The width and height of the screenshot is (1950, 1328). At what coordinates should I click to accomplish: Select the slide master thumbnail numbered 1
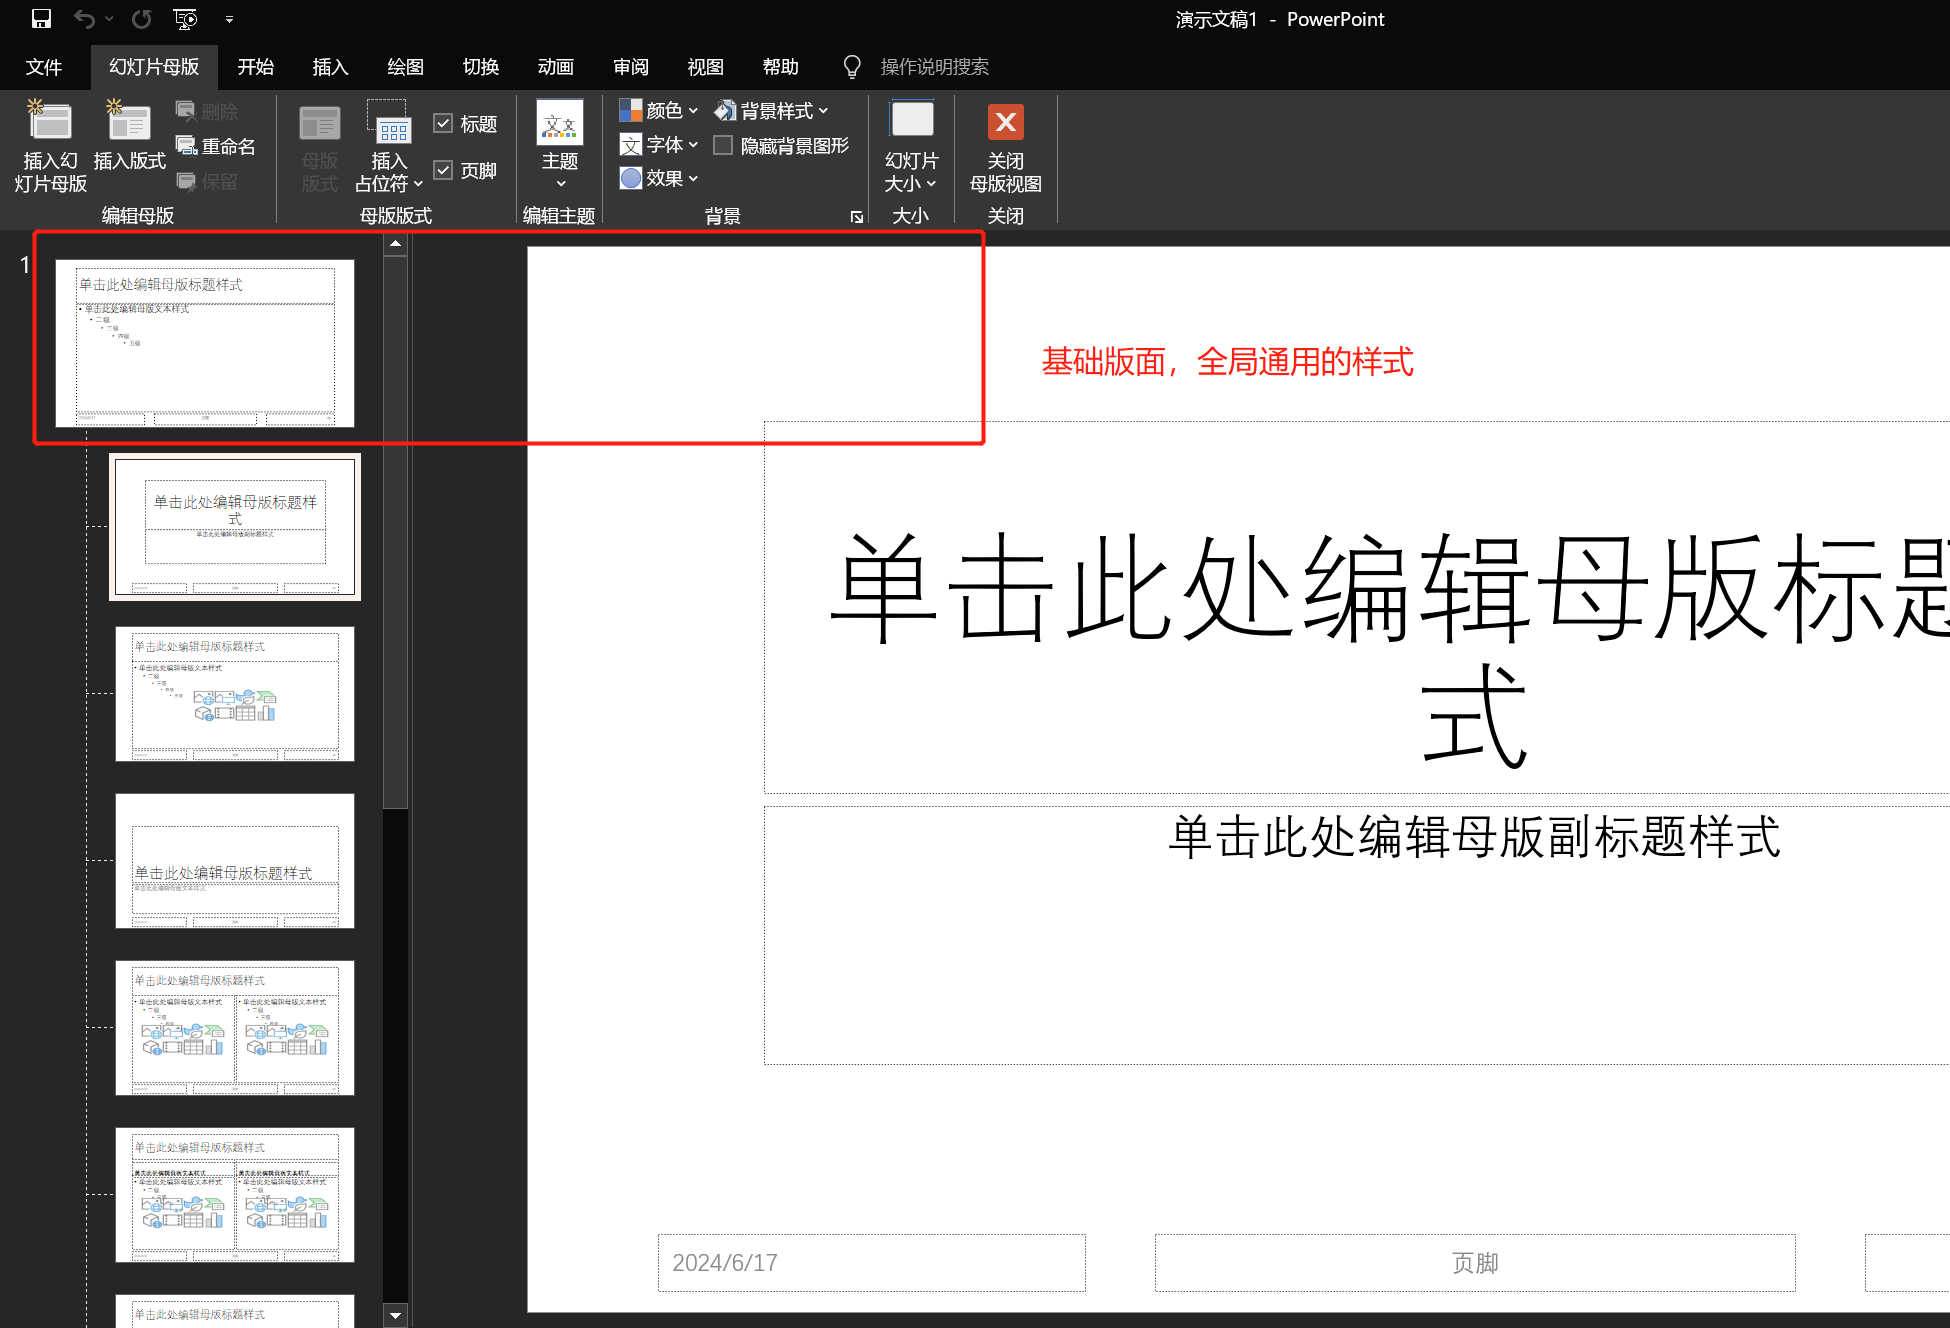pyautogui.click(x=205, y=343)
